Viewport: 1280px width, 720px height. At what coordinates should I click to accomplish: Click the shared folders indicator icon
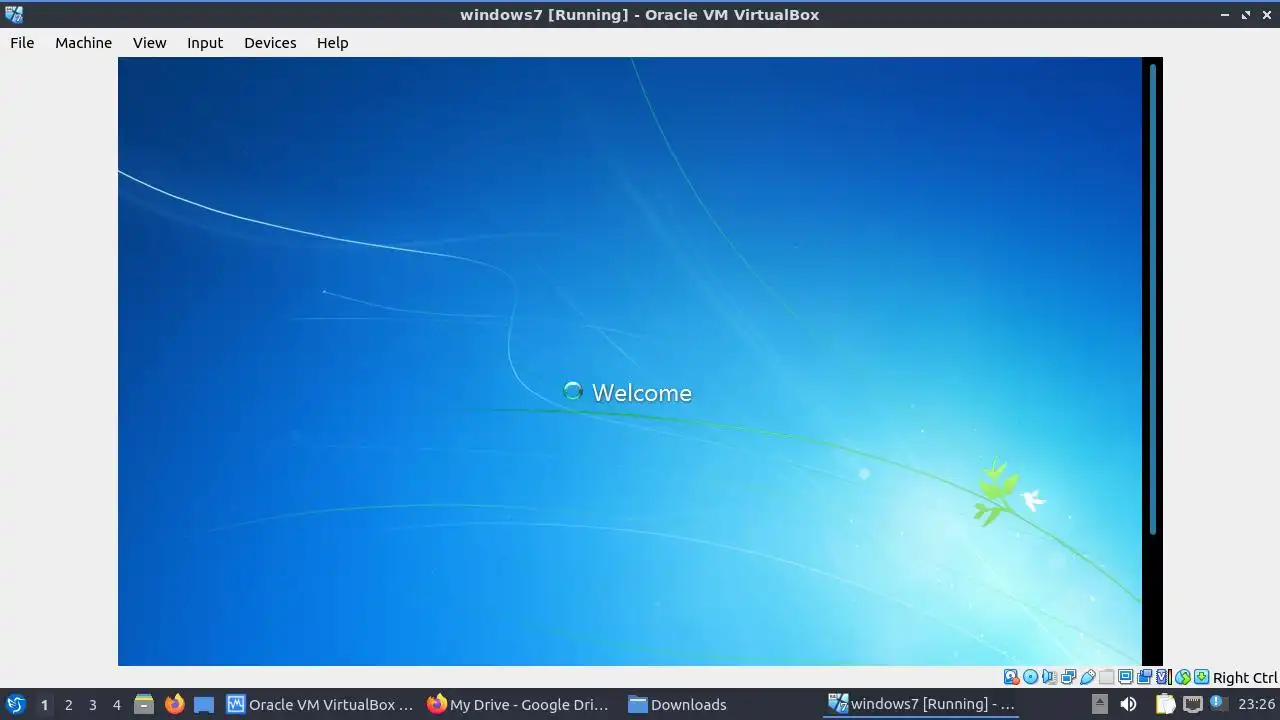tap(1106, 677)
